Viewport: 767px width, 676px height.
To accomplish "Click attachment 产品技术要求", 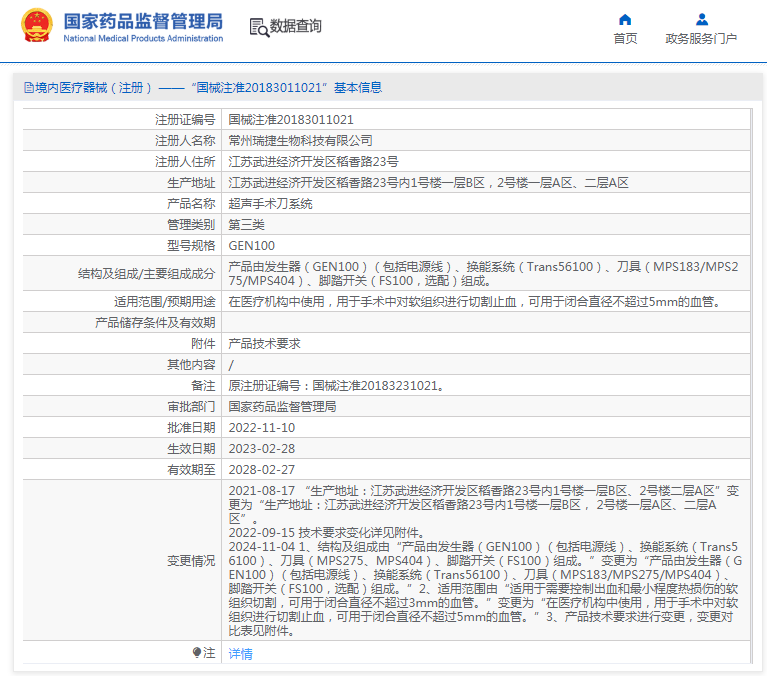I will pyautogui.click(x=264, y=344).
